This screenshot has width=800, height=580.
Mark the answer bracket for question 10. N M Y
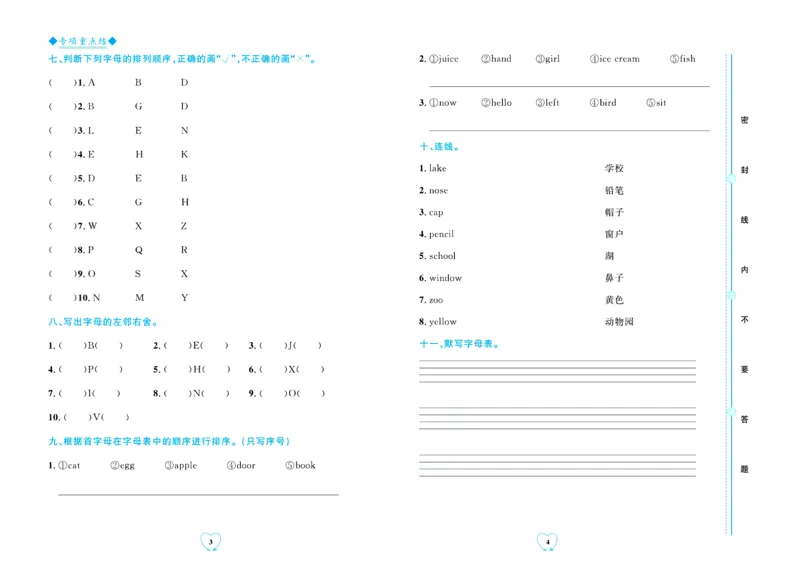click(x=61, y=298)
